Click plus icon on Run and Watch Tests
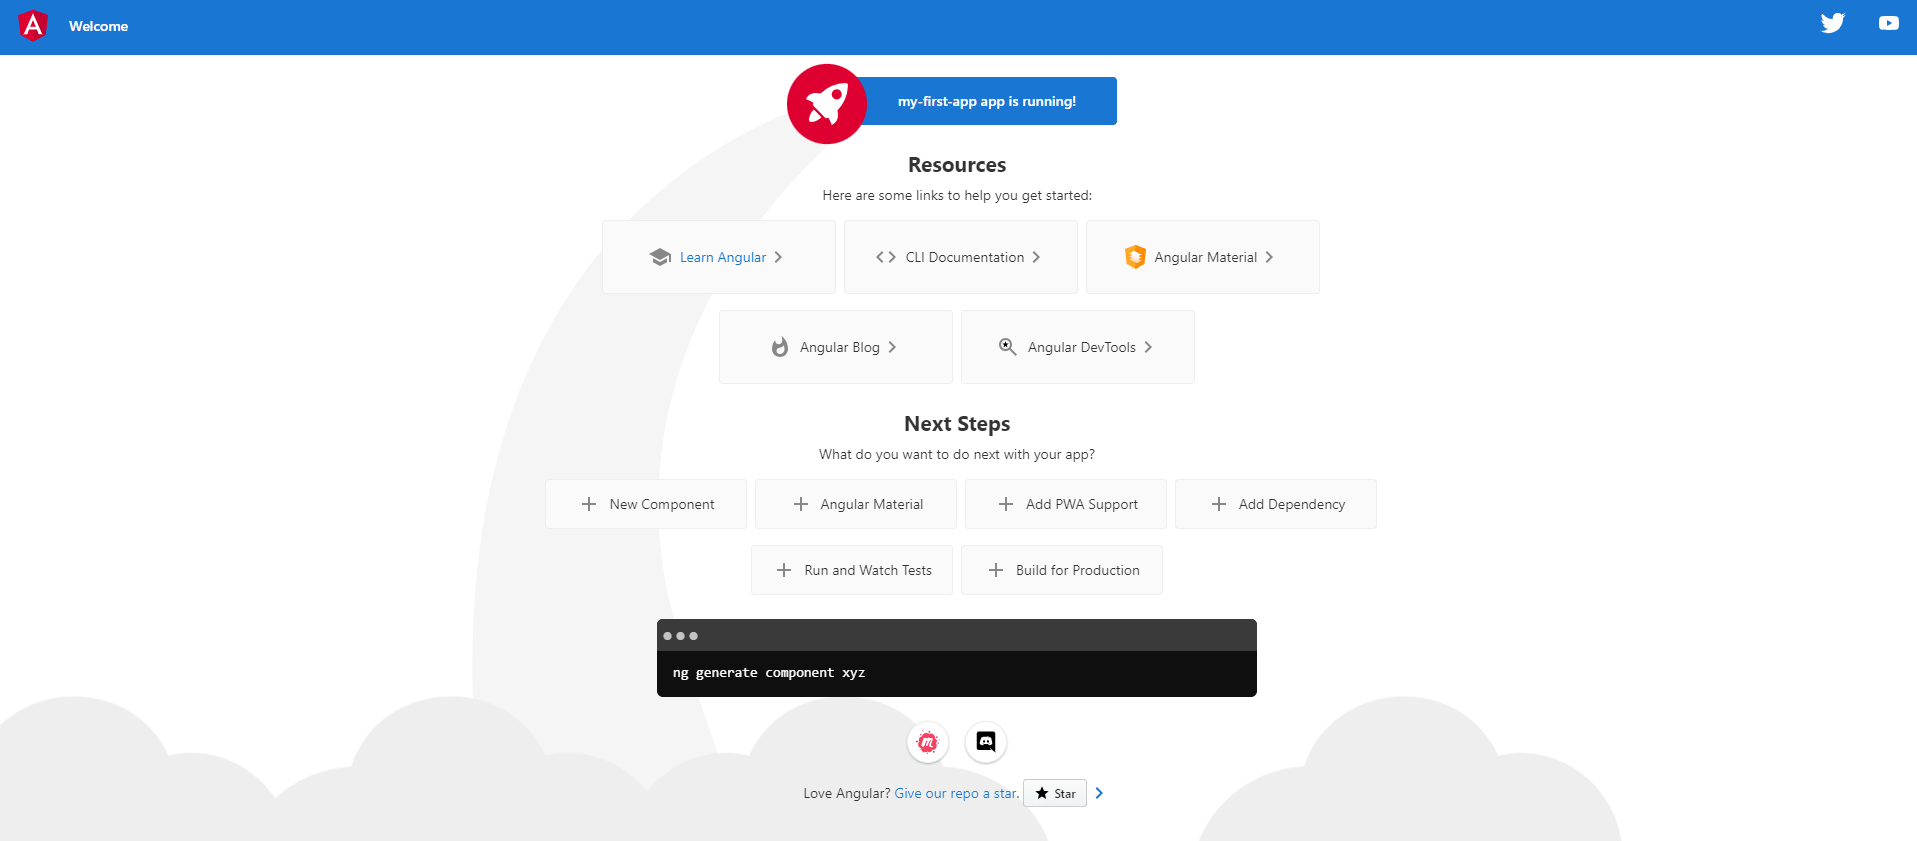Screen dimensions: 1917x841 click(x=784, y=570)
